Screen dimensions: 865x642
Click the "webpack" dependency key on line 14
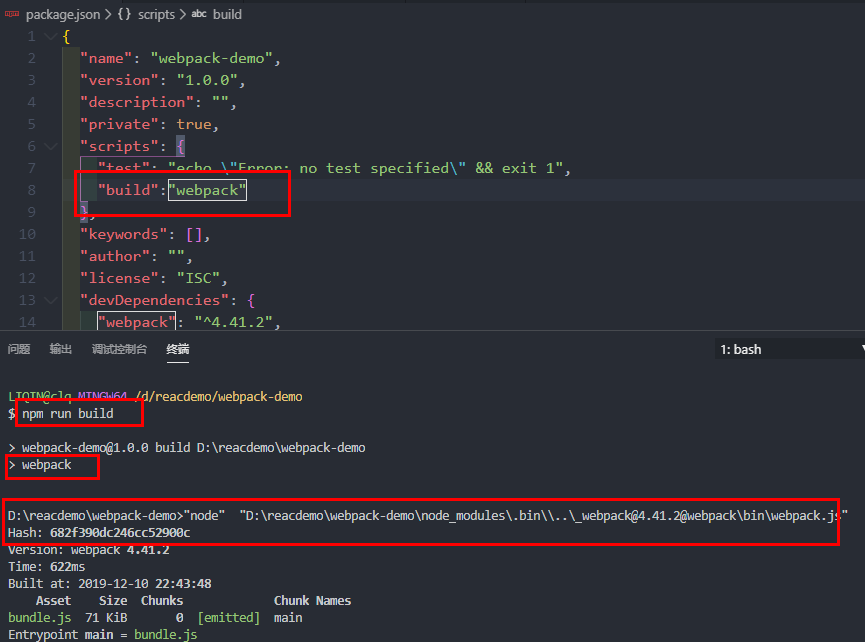click(136, 322)
